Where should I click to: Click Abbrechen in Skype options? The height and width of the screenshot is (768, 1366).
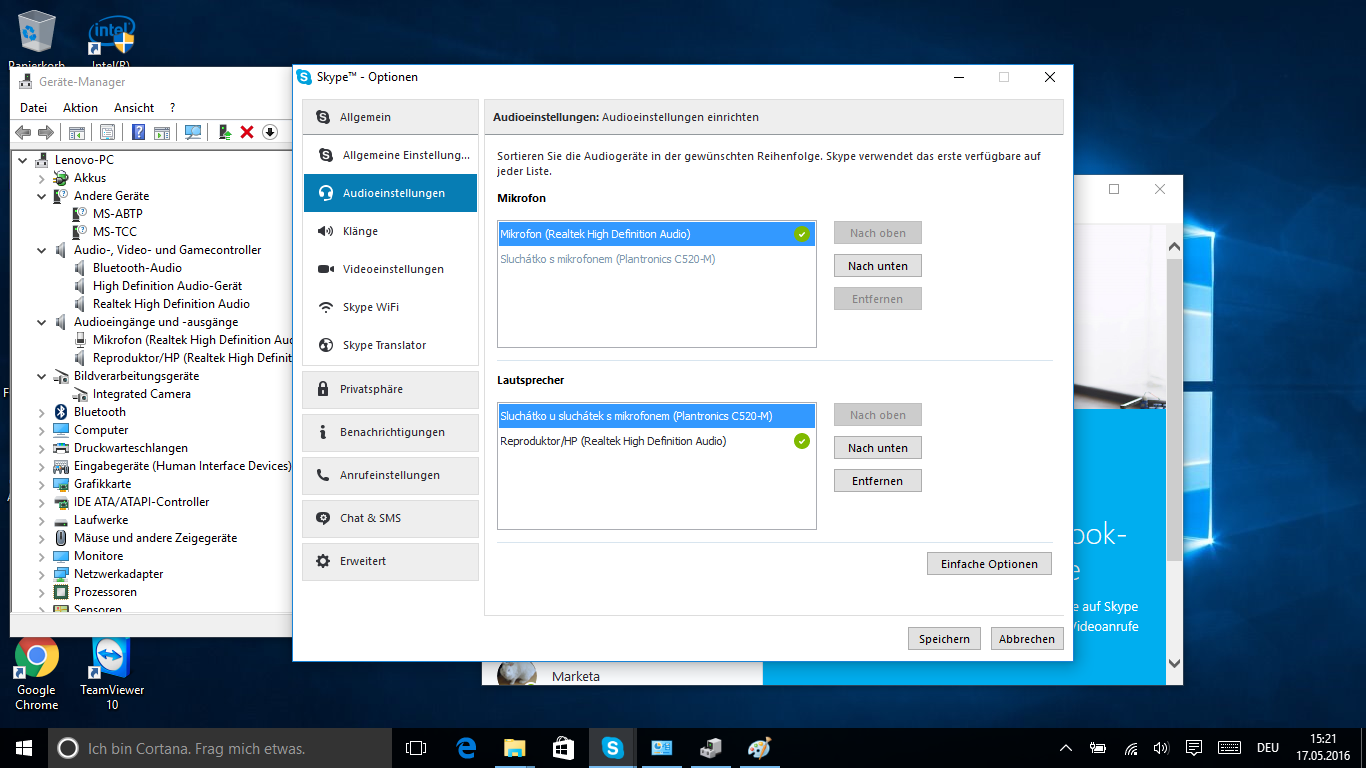pos(1027,639)
